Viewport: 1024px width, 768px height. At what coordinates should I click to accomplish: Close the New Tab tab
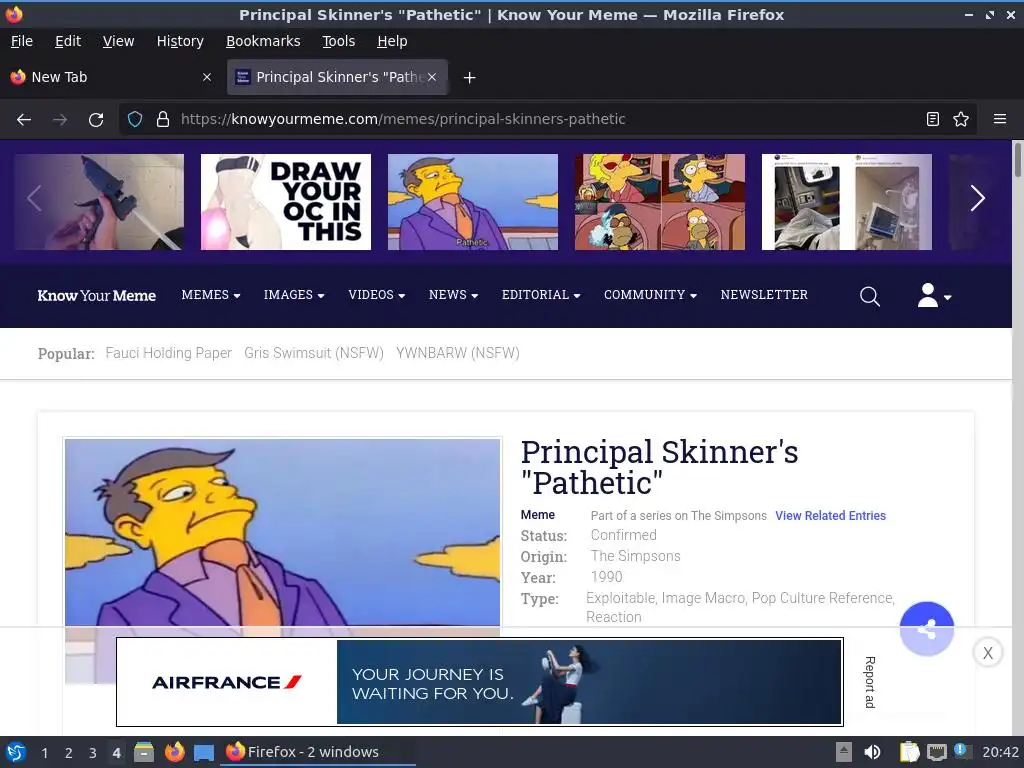coord(207,77)
